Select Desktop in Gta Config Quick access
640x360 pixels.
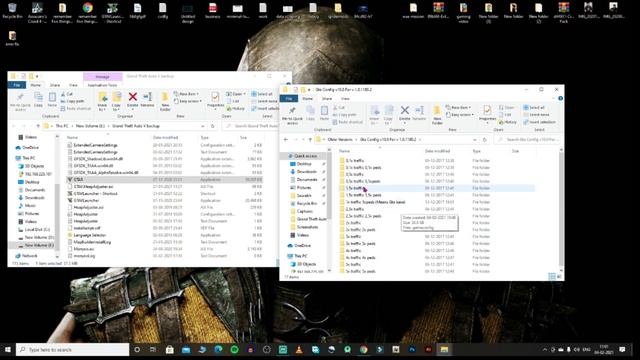[x=304, y=164]
